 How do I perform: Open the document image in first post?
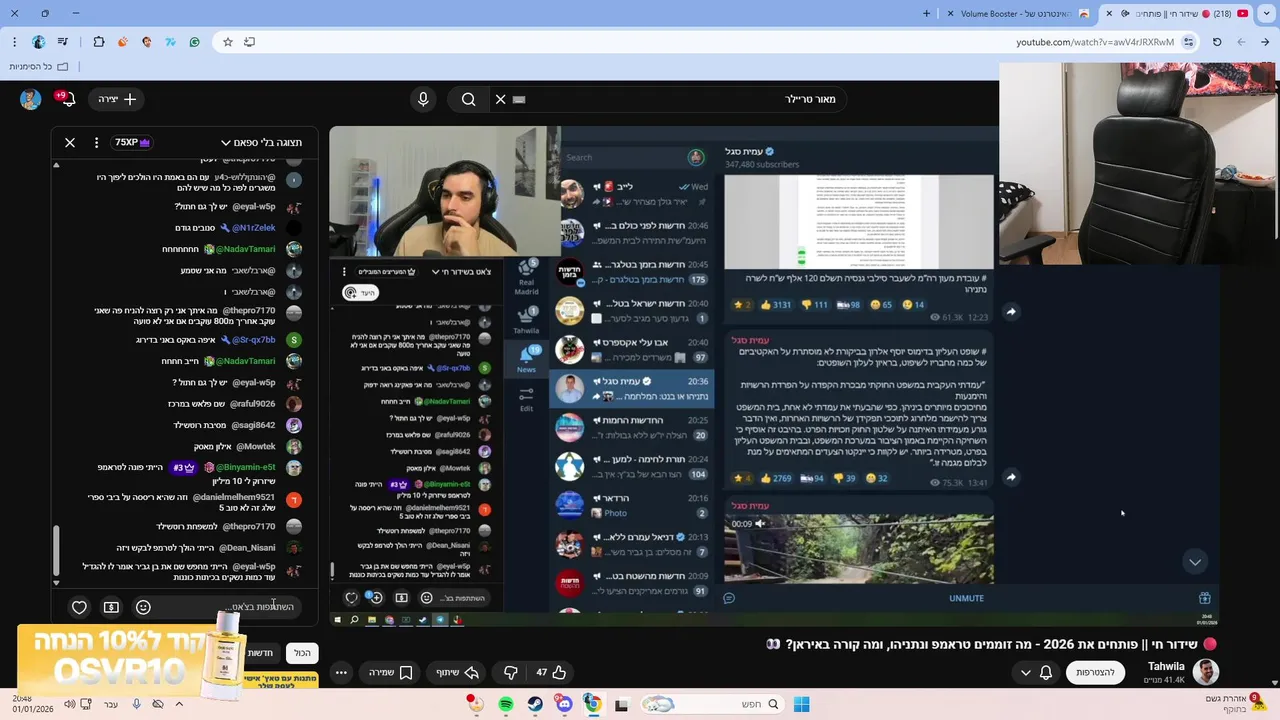click(859, 222)
